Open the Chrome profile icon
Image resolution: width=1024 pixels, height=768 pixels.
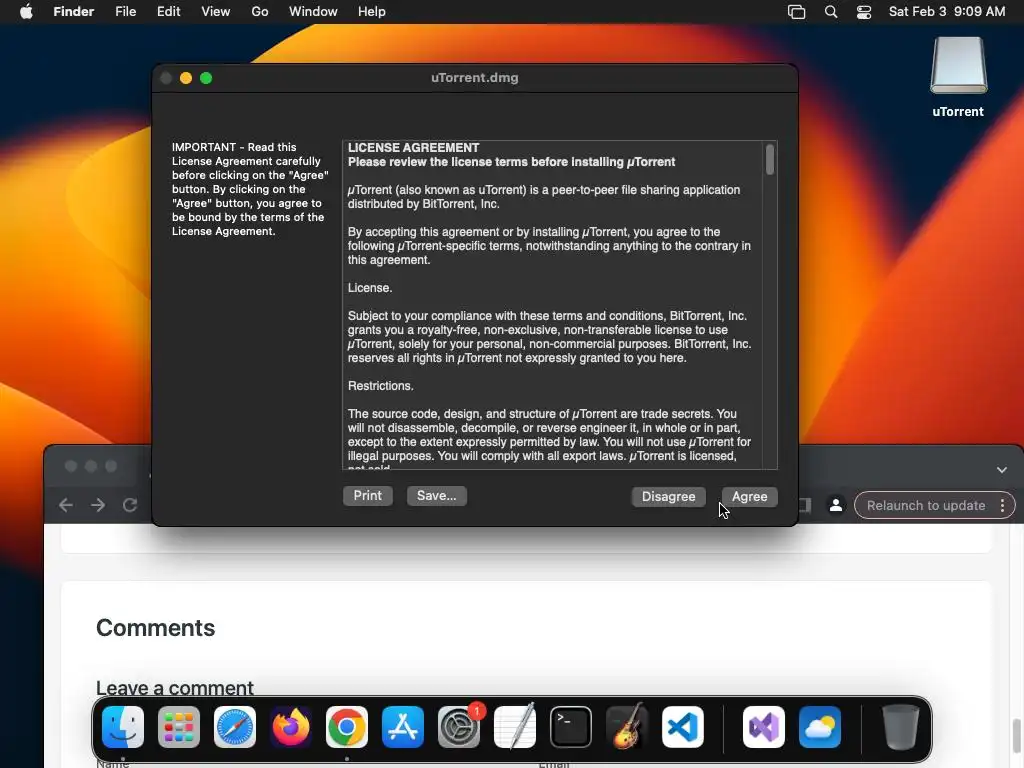pyautogui.click(x=835, y=505)
